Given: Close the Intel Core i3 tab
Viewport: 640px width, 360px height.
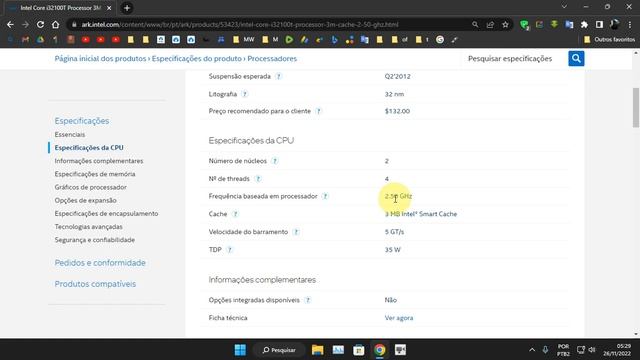Looking at the screenshot, I should 109,8.
